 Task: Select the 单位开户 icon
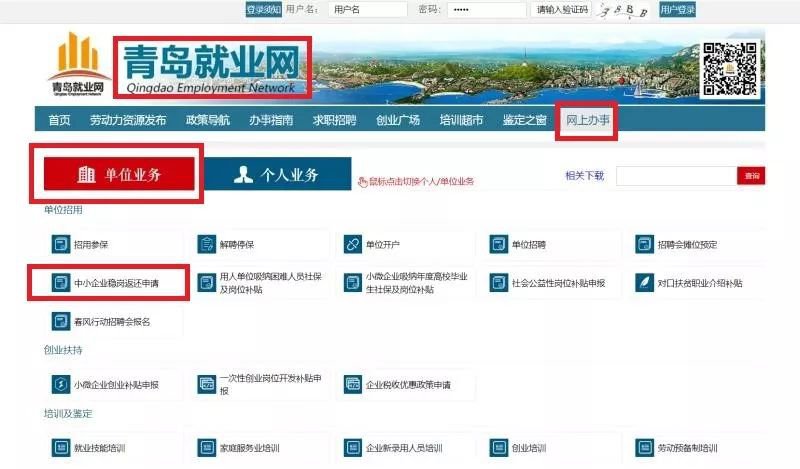[352, 243]
